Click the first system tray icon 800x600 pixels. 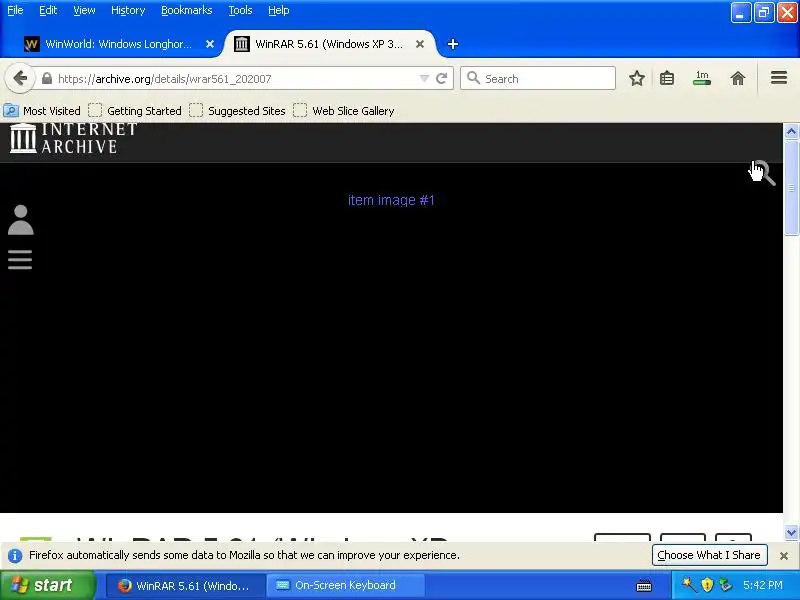click(x=689, y=585)
